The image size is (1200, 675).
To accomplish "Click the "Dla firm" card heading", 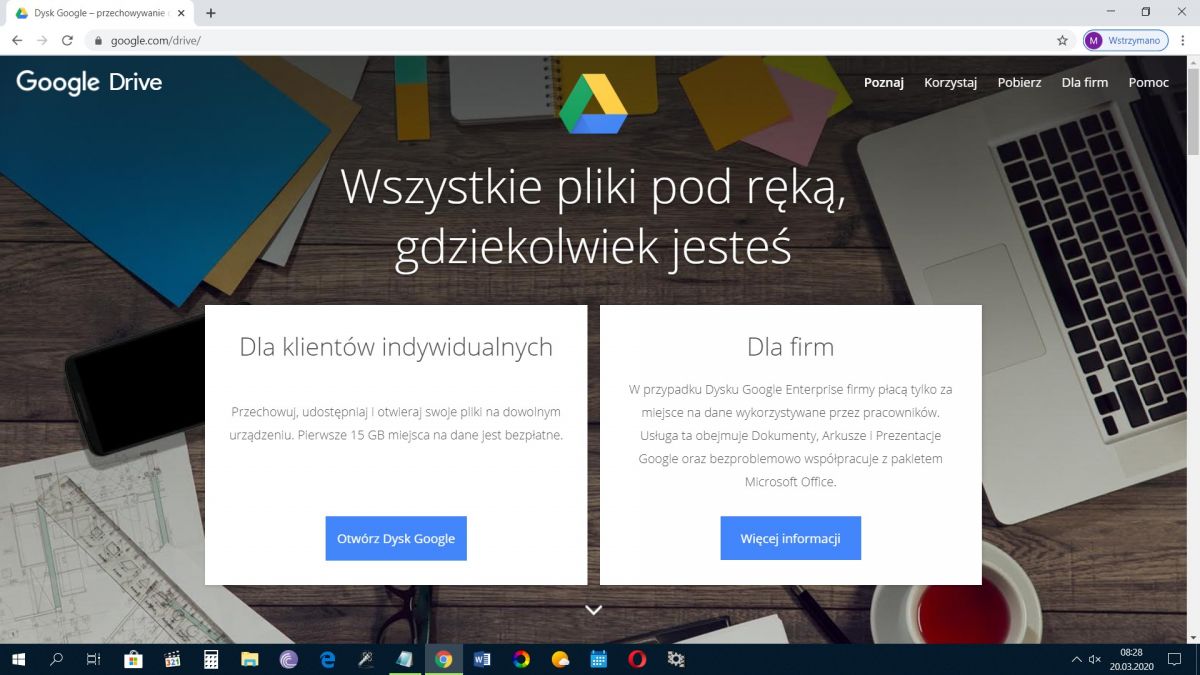I will 790,347.
